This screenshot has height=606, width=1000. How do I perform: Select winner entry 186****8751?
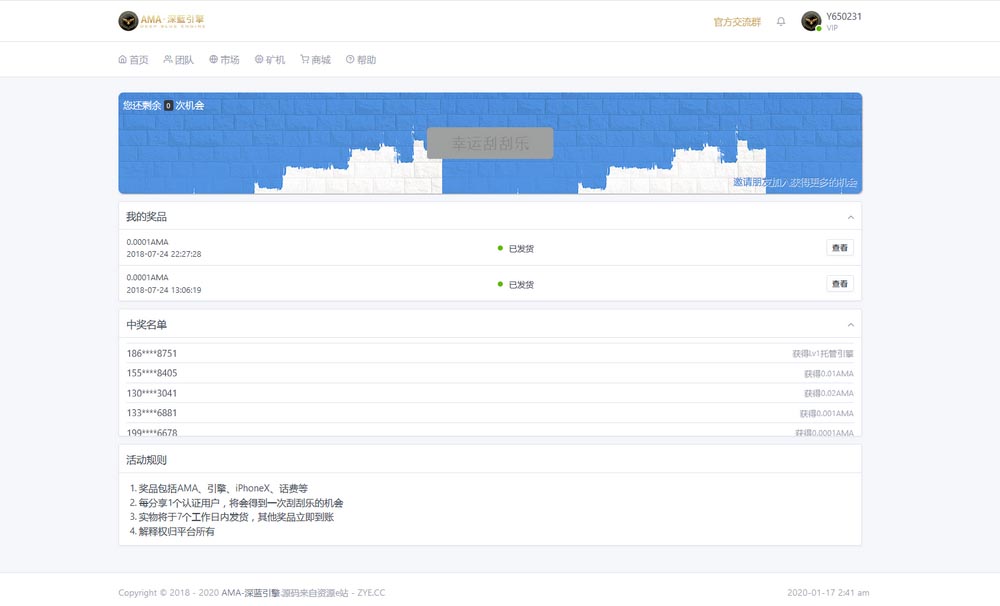pos(152,354)
